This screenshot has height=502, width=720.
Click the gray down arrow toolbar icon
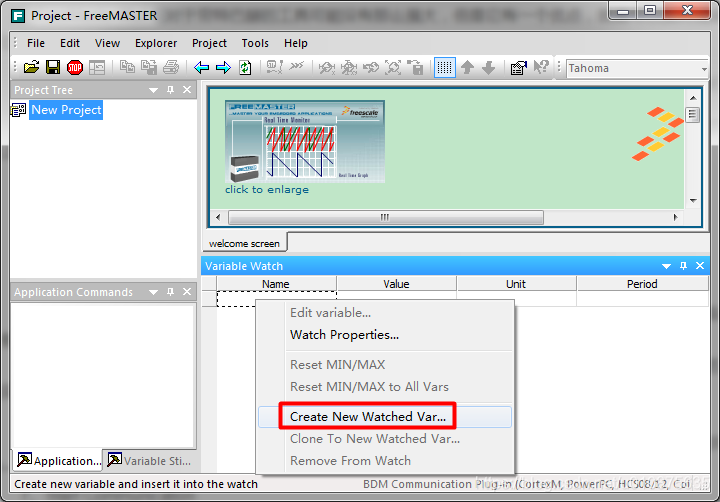[489, 68]
